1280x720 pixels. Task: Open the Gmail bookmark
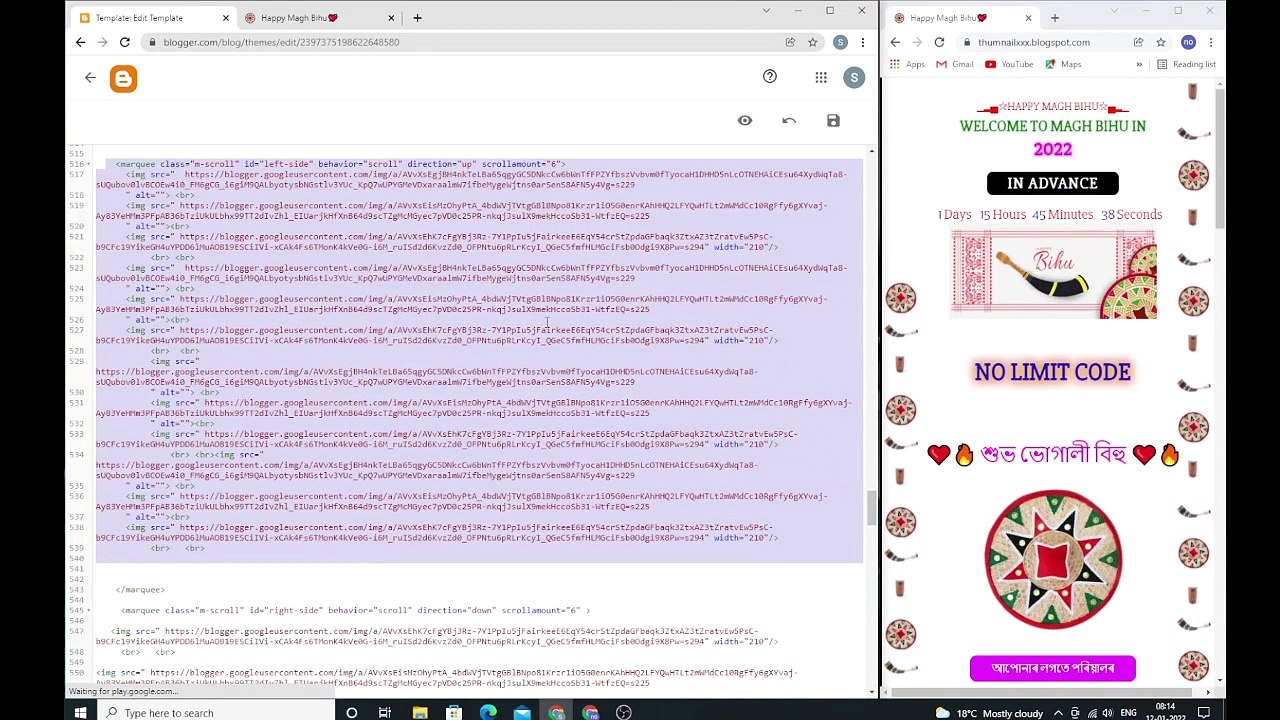pyautogui.click(x=954, y=64)
